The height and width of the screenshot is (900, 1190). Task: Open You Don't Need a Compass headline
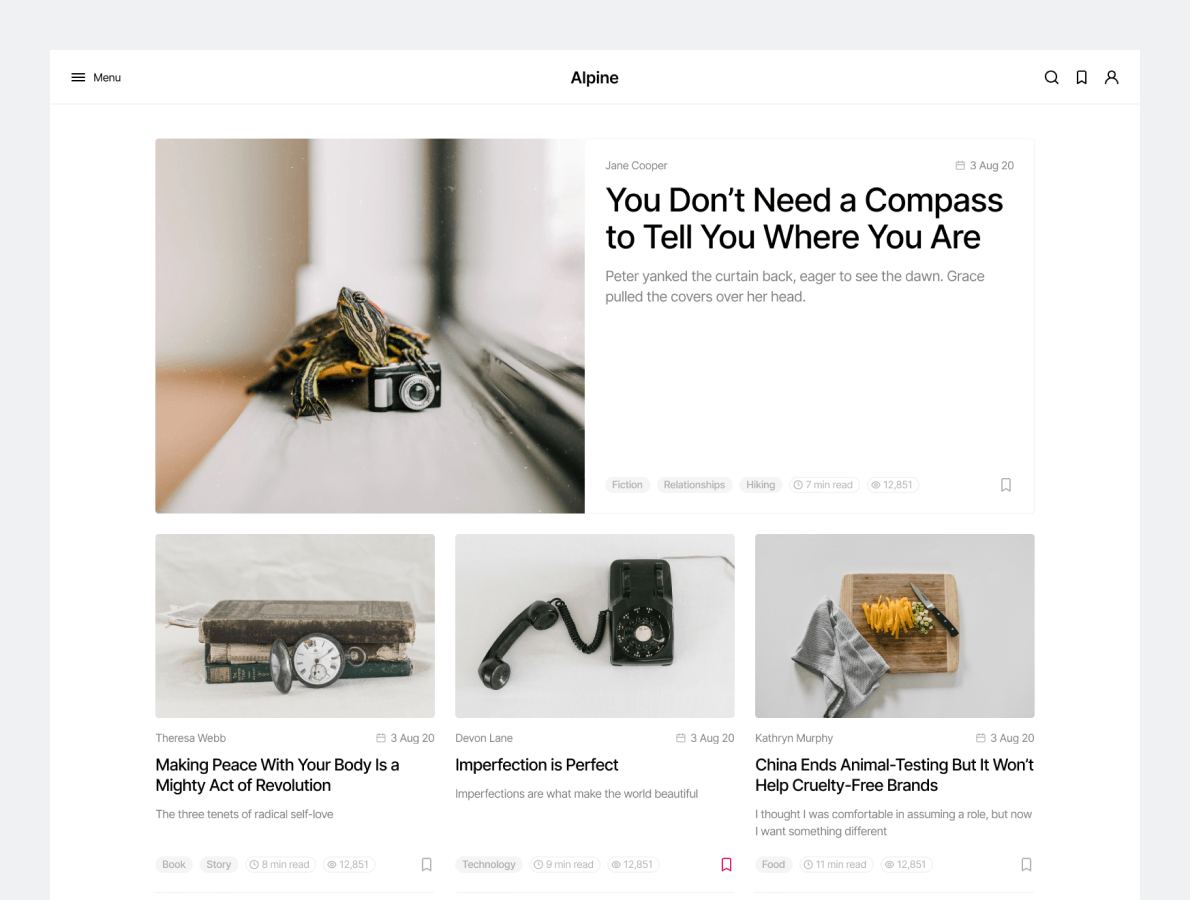click(x=804, y=219)
